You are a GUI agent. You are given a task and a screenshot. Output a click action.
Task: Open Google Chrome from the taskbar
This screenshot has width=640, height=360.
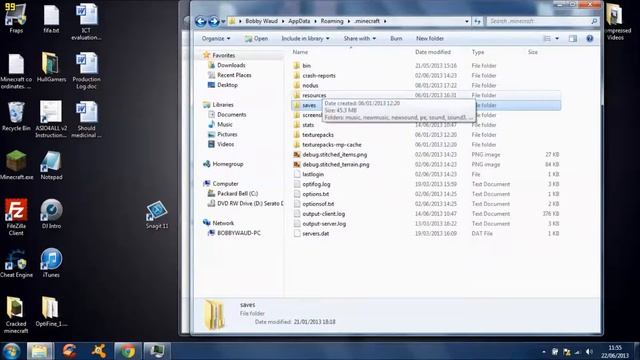(127, 351)
